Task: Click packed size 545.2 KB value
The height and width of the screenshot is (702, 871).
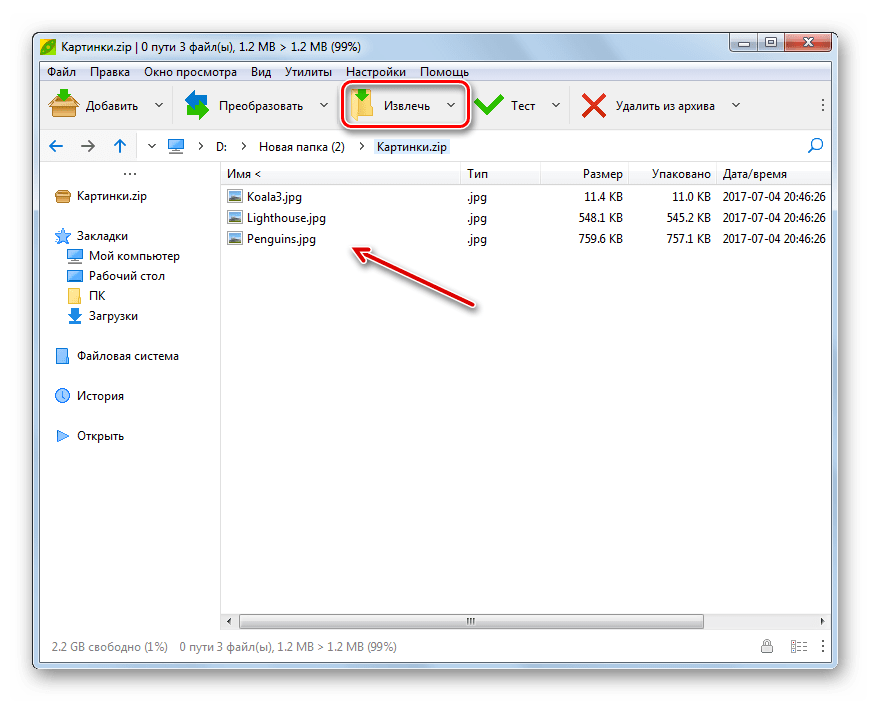Action: pos(688,218)
